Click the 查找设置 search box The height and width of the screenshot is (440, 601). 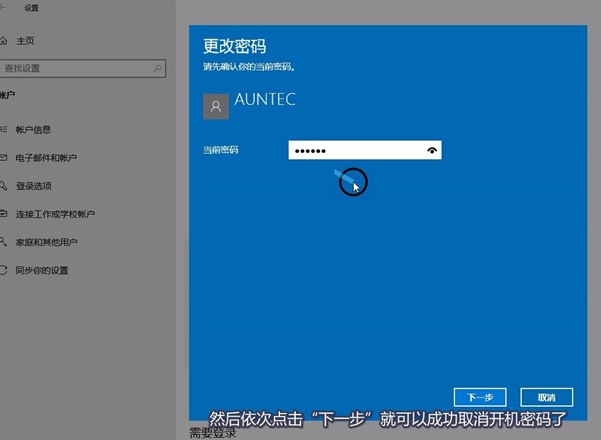(75, 68)
